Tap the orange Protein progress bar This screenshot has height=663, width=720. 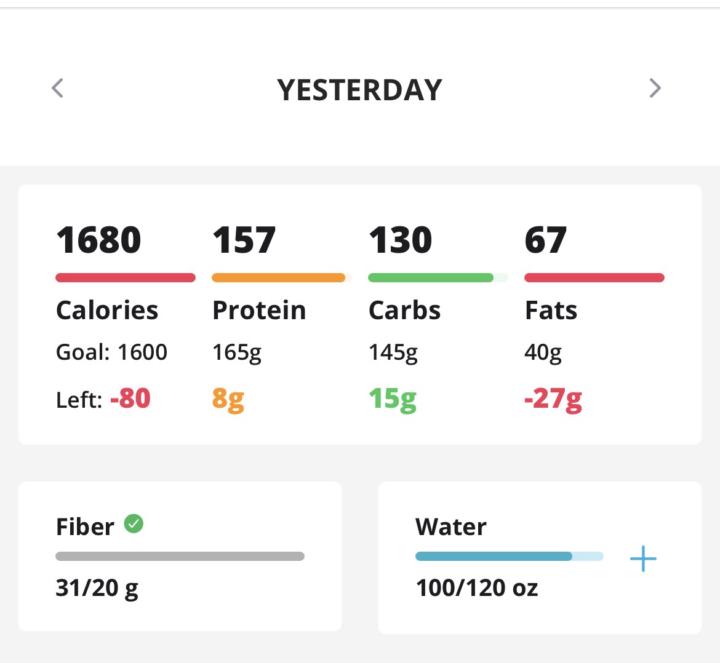[278, 277]
